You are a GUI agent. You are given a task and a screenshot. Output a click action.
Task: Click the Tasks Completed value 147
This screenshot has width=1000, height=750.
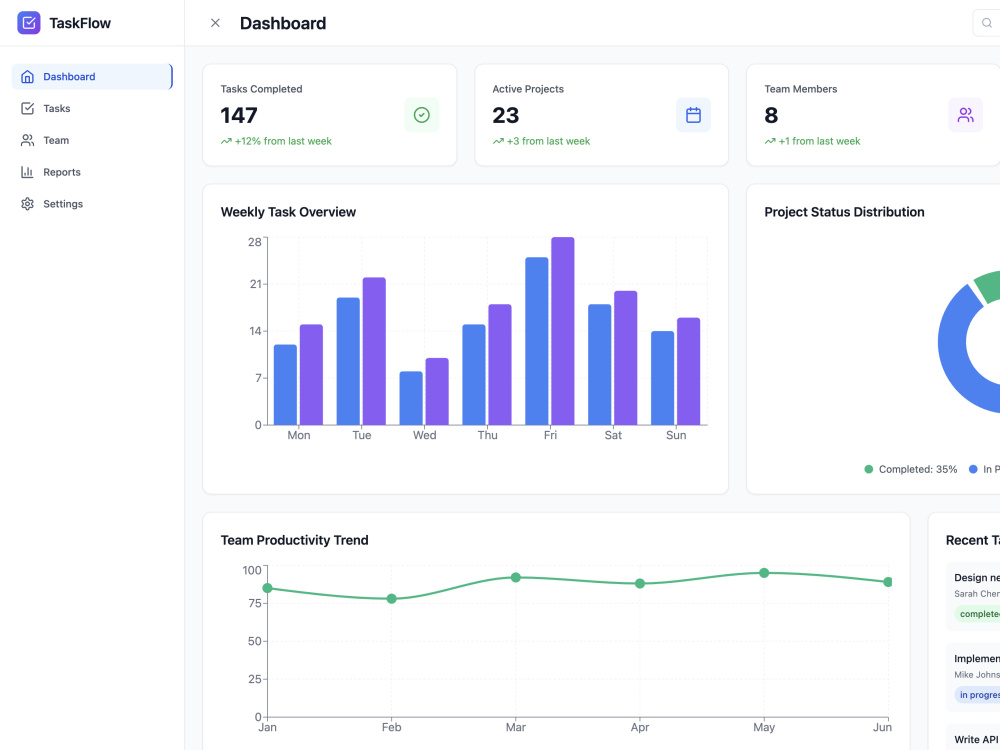pyautogui.click(x=239, y=115)
